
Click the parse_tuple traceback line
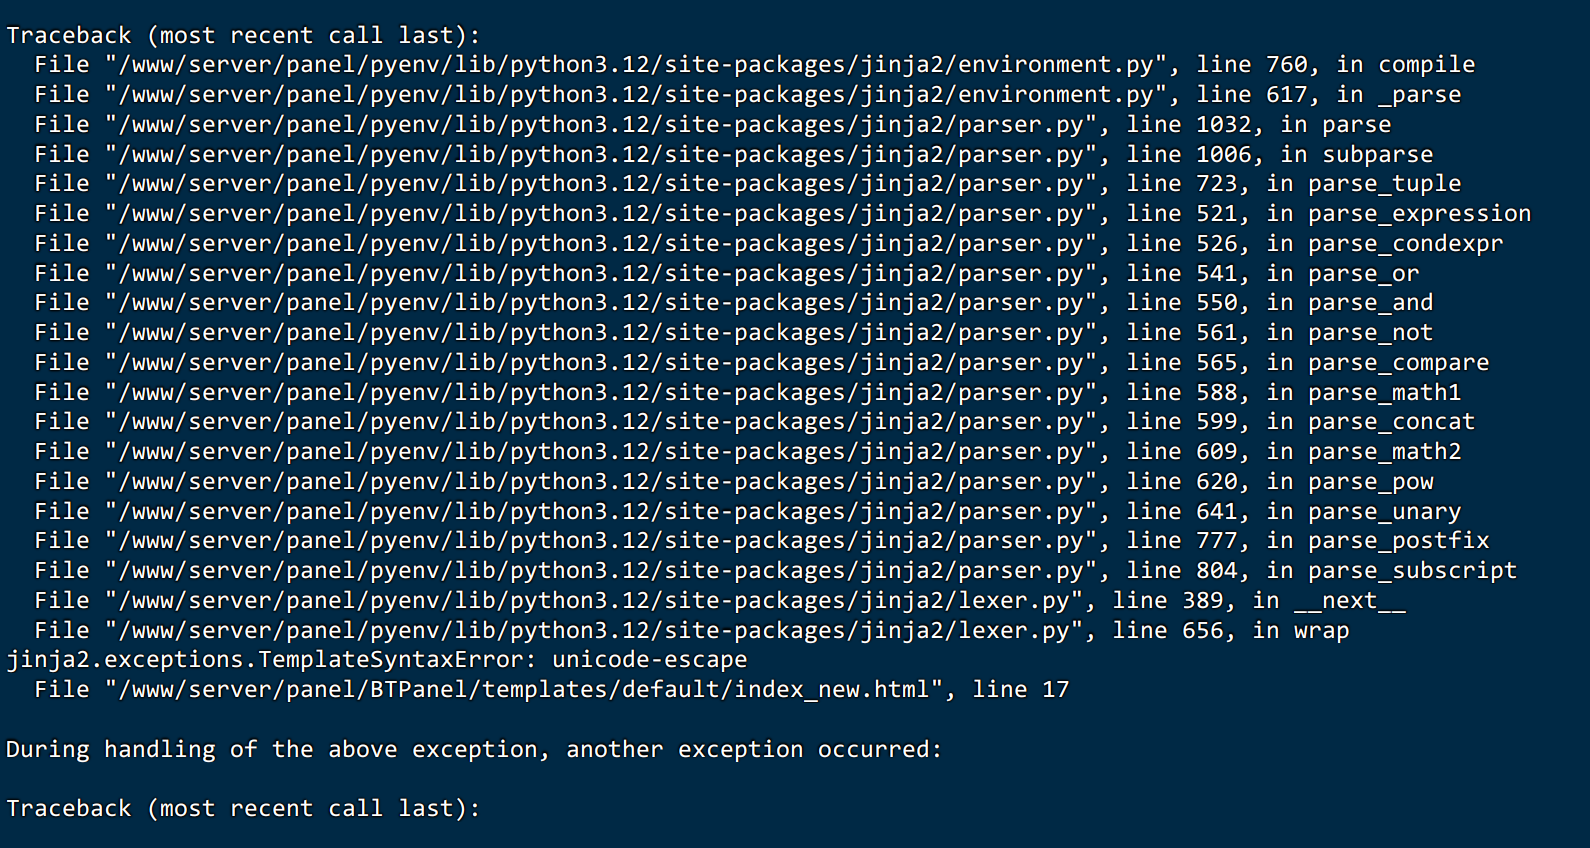click(x=748, y=184)
